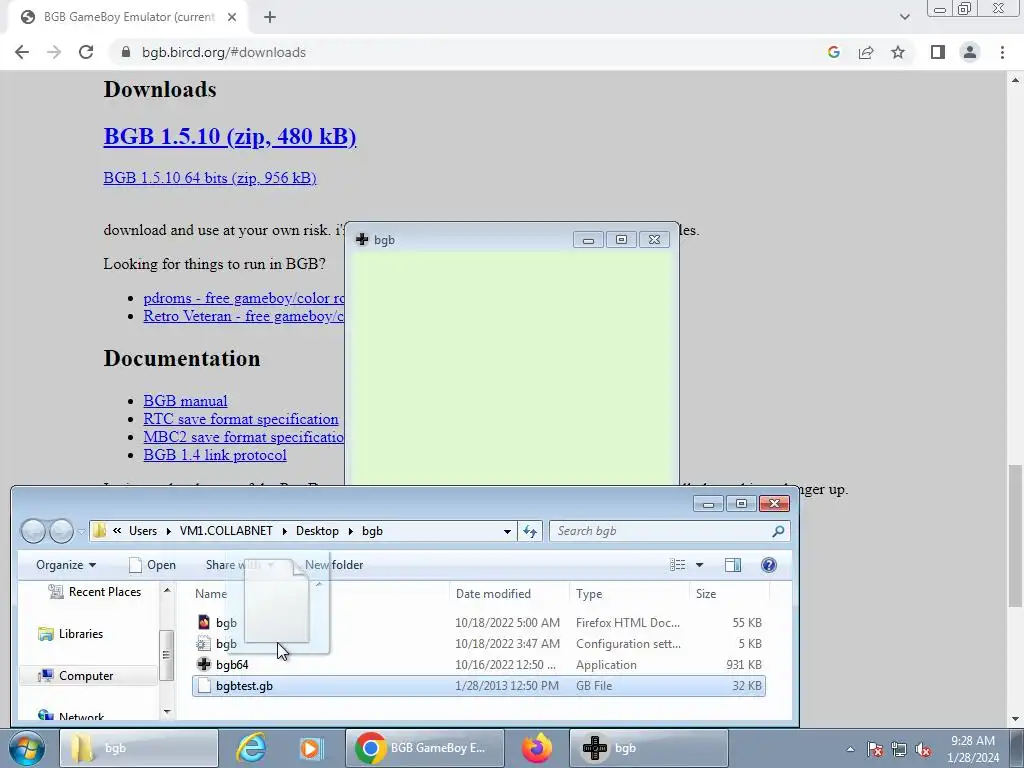The width and height of the screenshot is (1024, 768).
Task: Open a new Chrome tab
Action: 270,17
